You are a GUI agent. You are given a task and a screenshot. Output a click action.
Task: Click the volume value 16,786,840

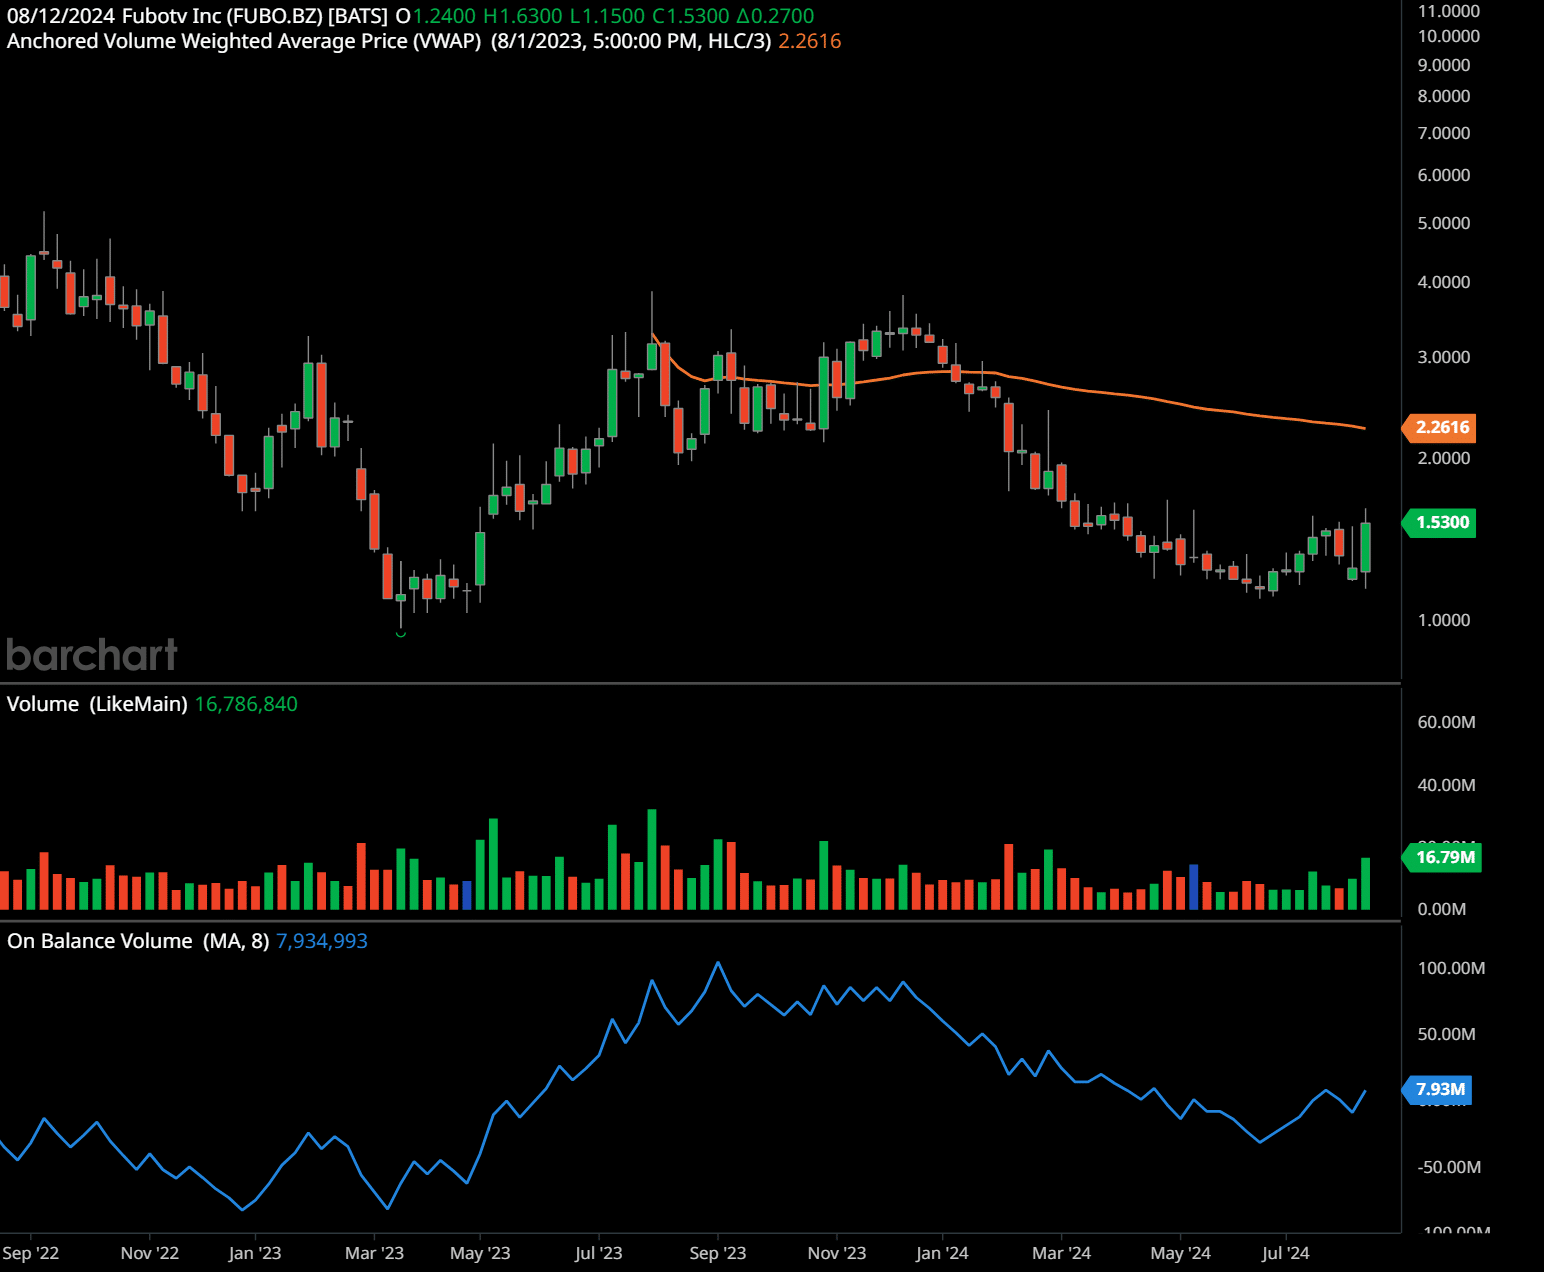tap(246, 704)
